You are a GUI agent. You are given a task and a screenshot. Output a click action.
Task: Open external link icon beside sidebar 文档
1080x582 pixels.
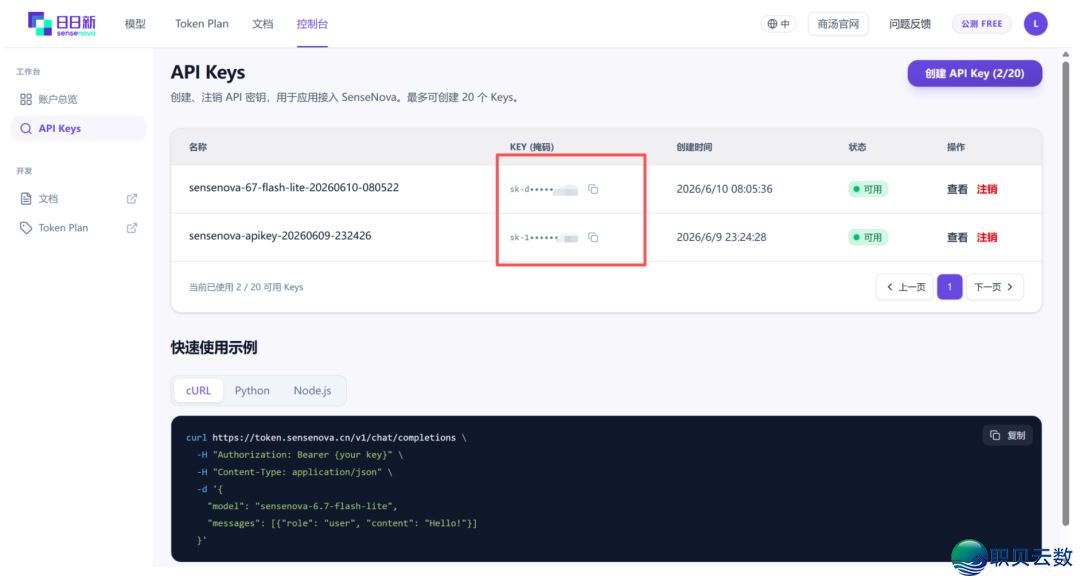132,198
